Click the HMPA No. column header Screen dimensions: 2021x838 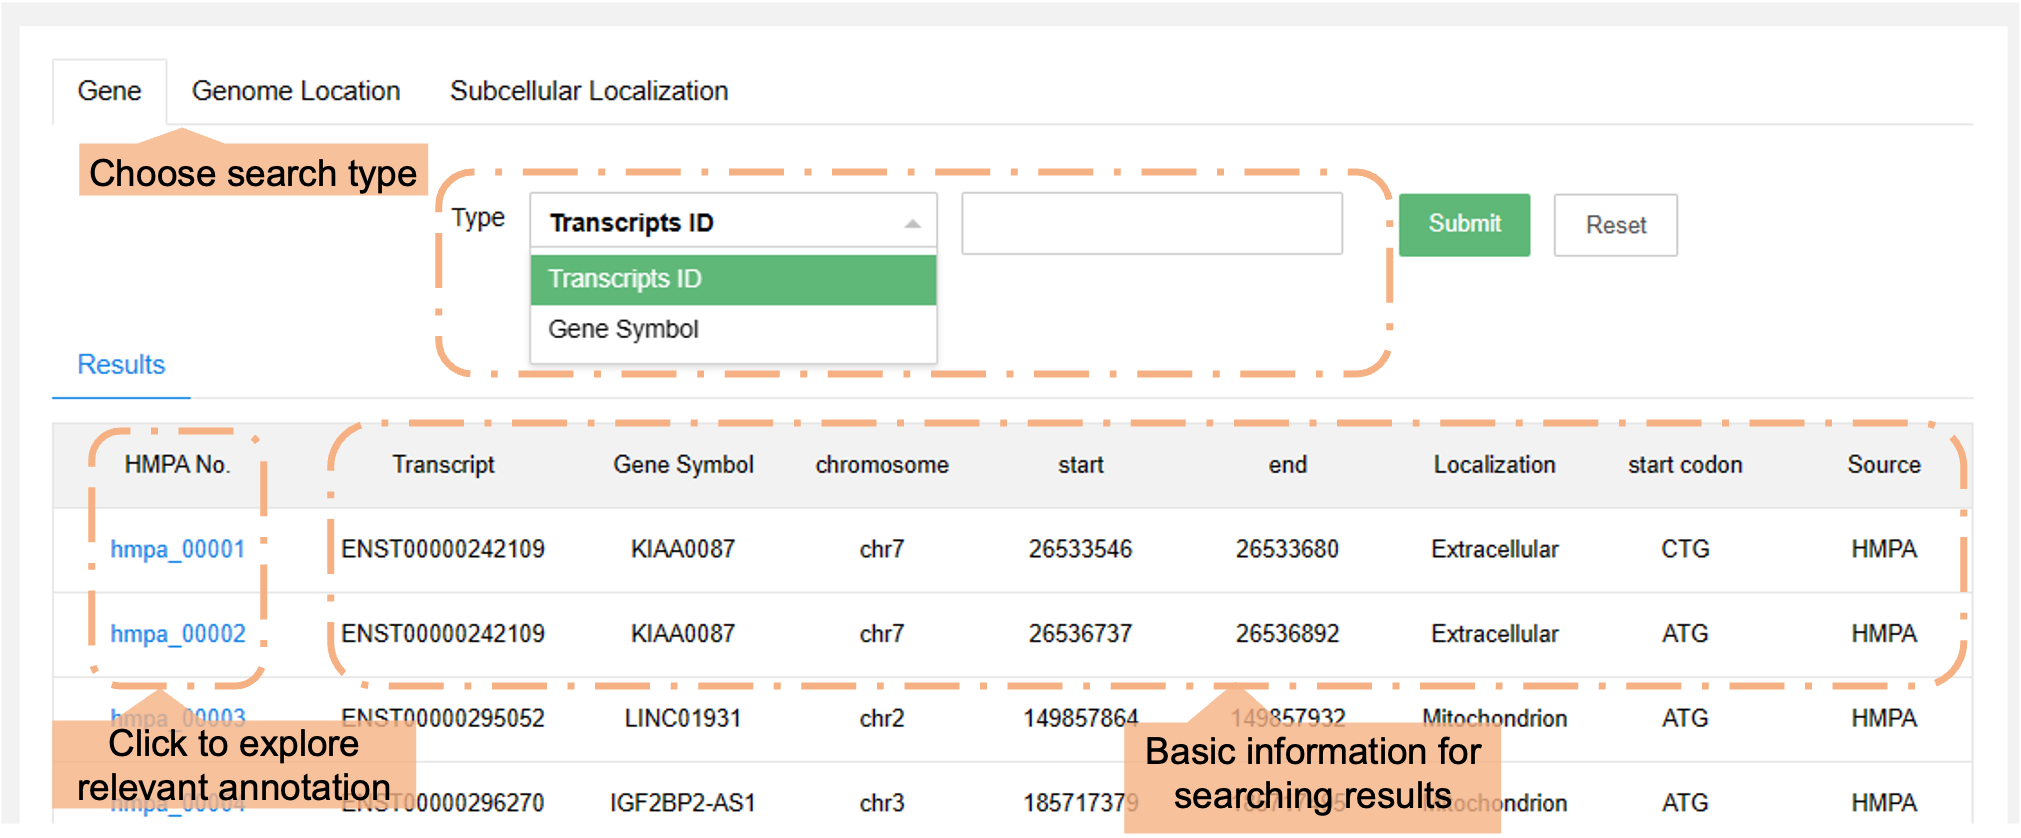(x=177, y=465)
